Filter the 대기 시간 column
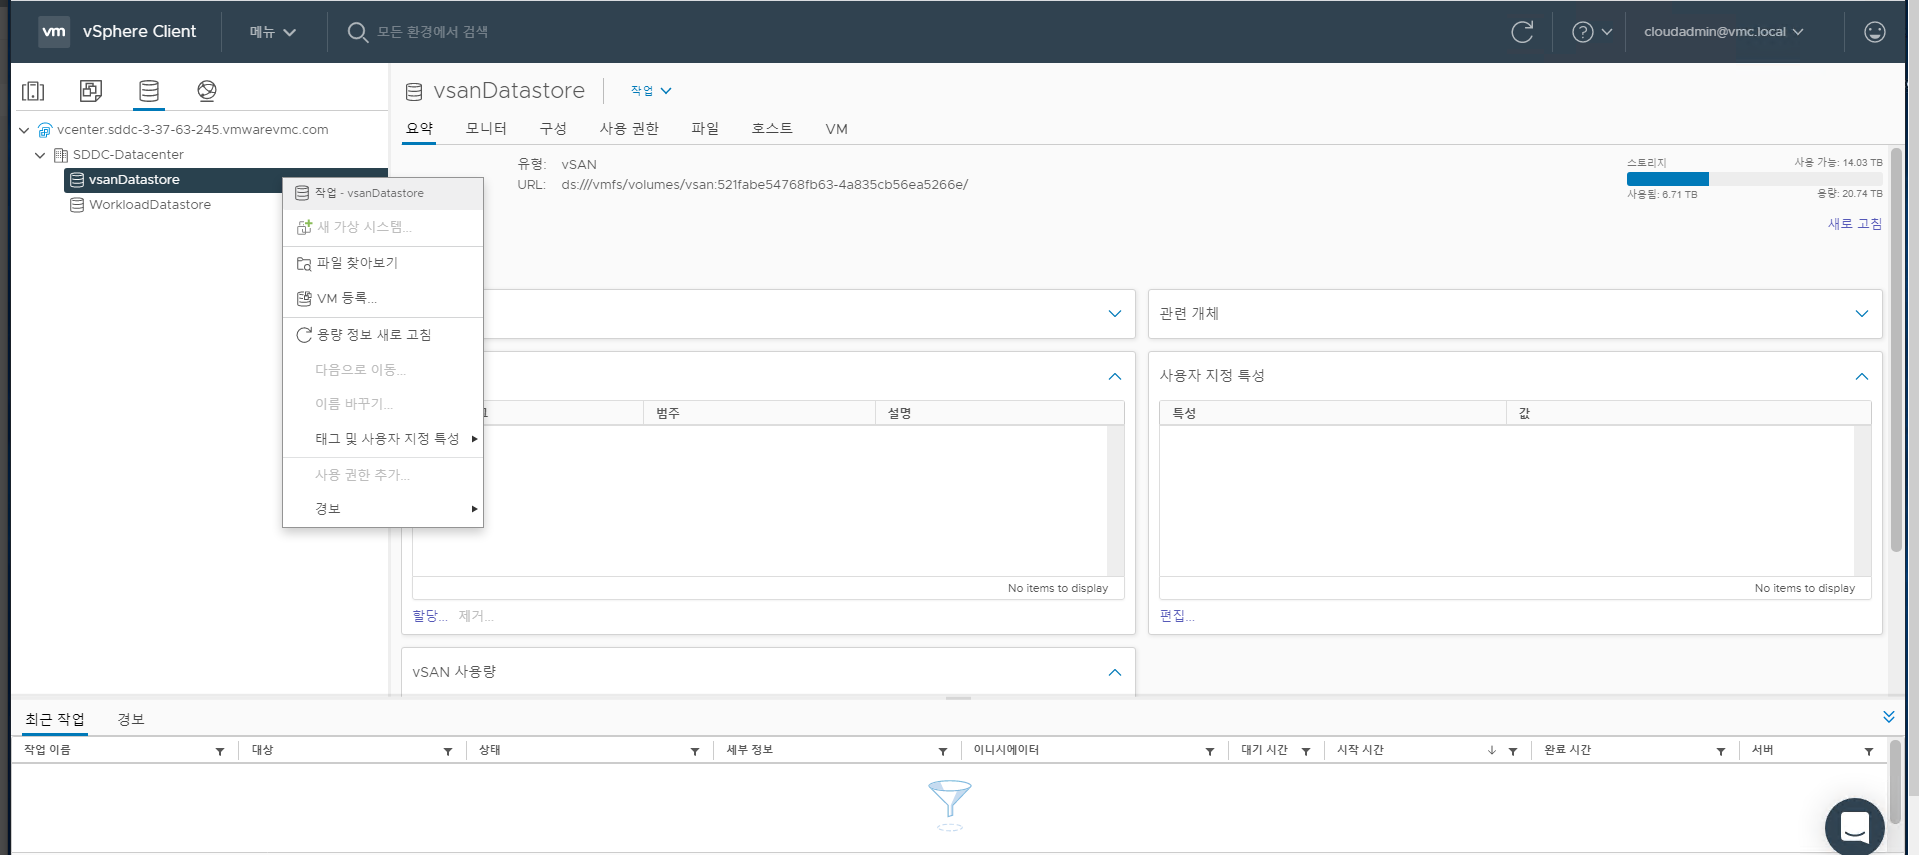Viewport: 1919px width, 855px height. pyautogui.click(x=1306, y=751)
